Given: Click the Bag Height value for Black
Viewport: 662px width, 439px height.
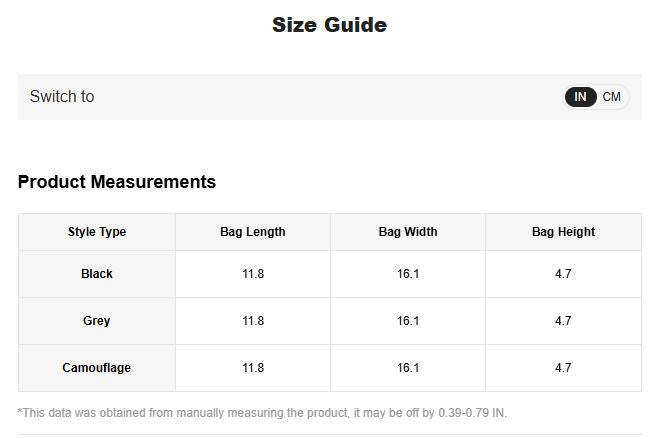Looking at the screenshot, I should click(563, 274).
